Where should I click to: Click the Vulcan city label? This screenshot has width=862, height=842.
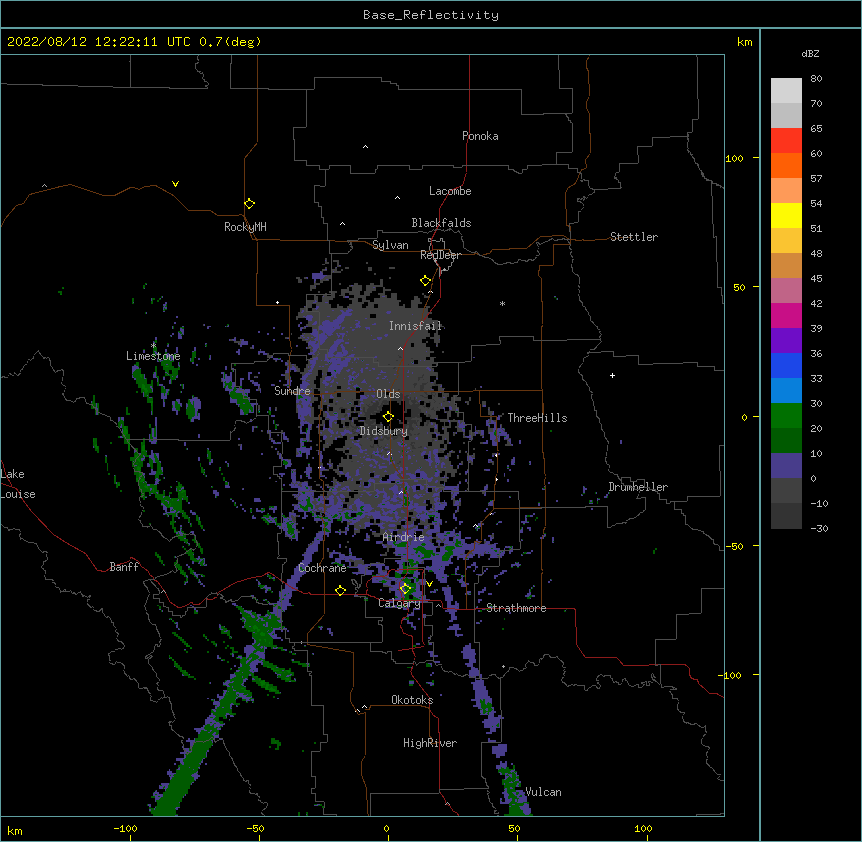click(543, 792)
